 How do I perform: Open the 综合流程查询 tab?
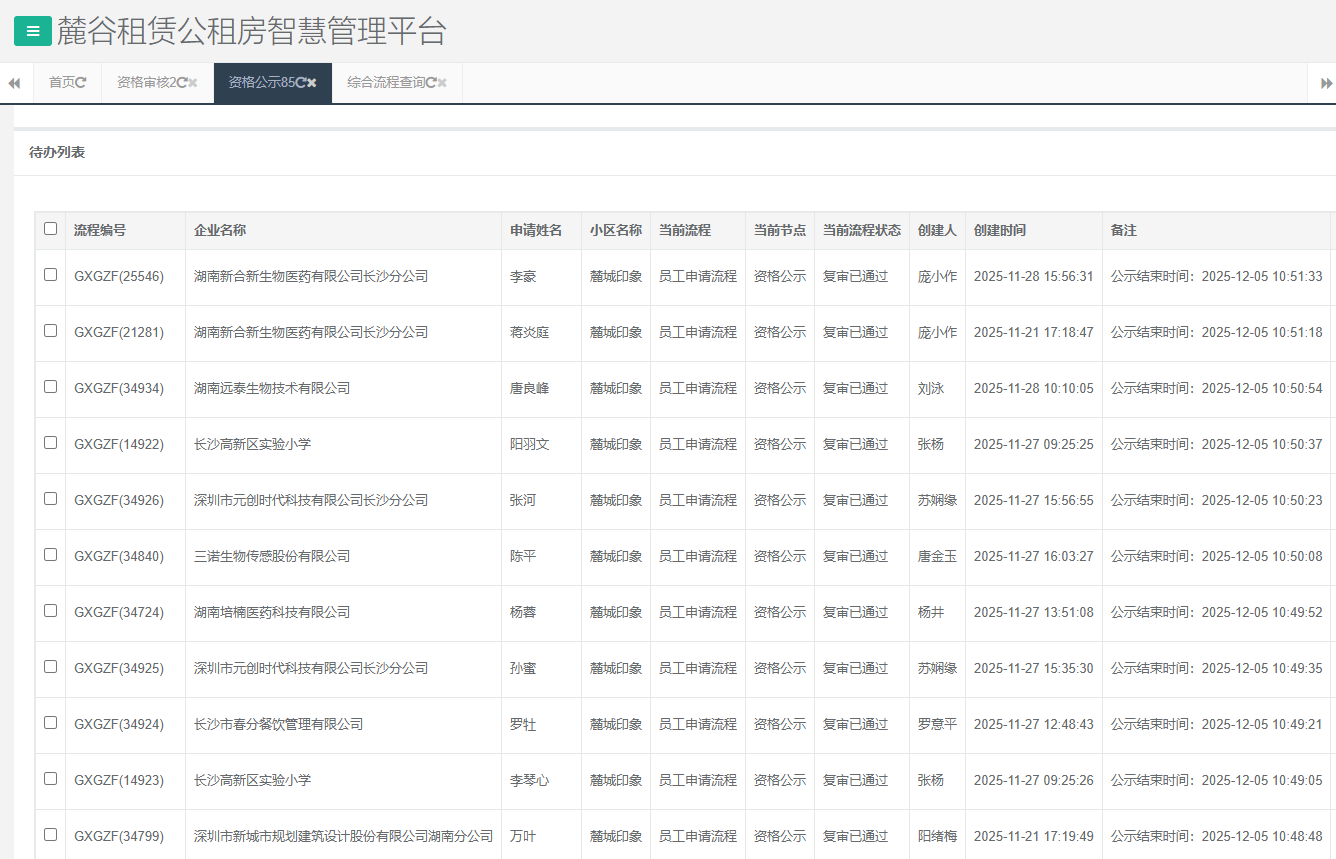coord(385,83)
